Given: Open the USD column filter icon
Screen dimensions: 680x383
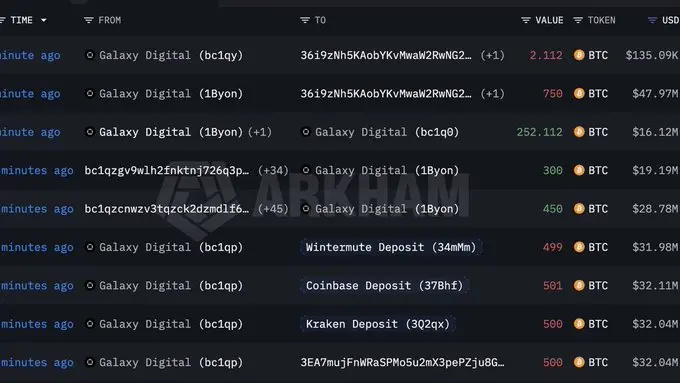Looking at the screenshot, I should (x=652, y=20).
